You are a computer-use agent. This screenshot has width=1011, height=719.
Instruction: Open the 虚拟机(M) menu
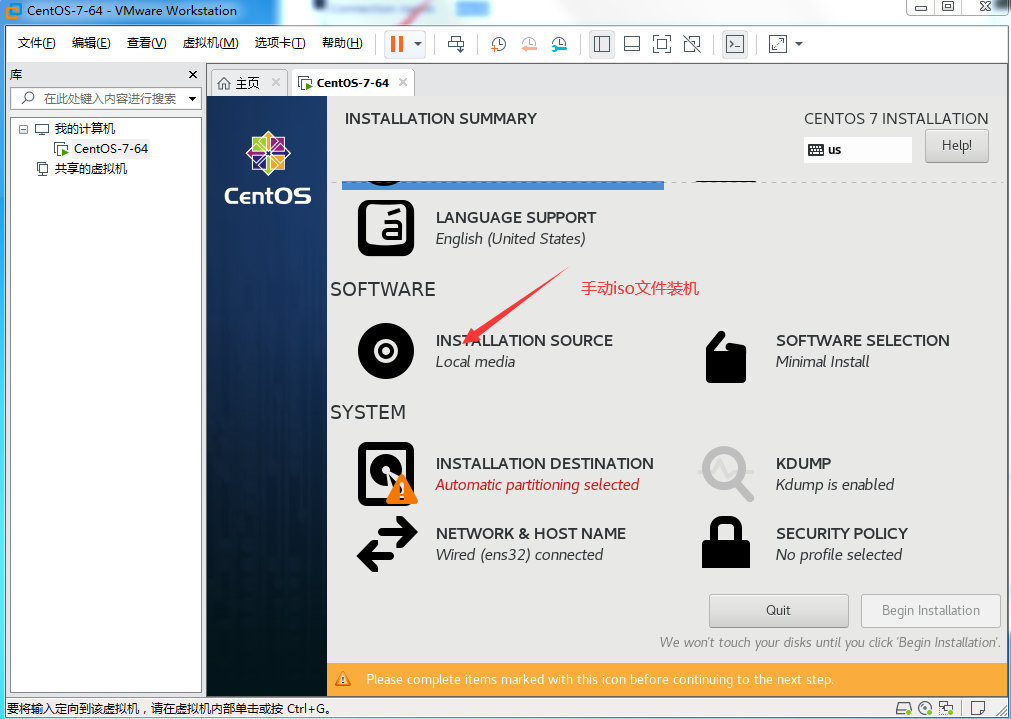[x=210, y=43]
